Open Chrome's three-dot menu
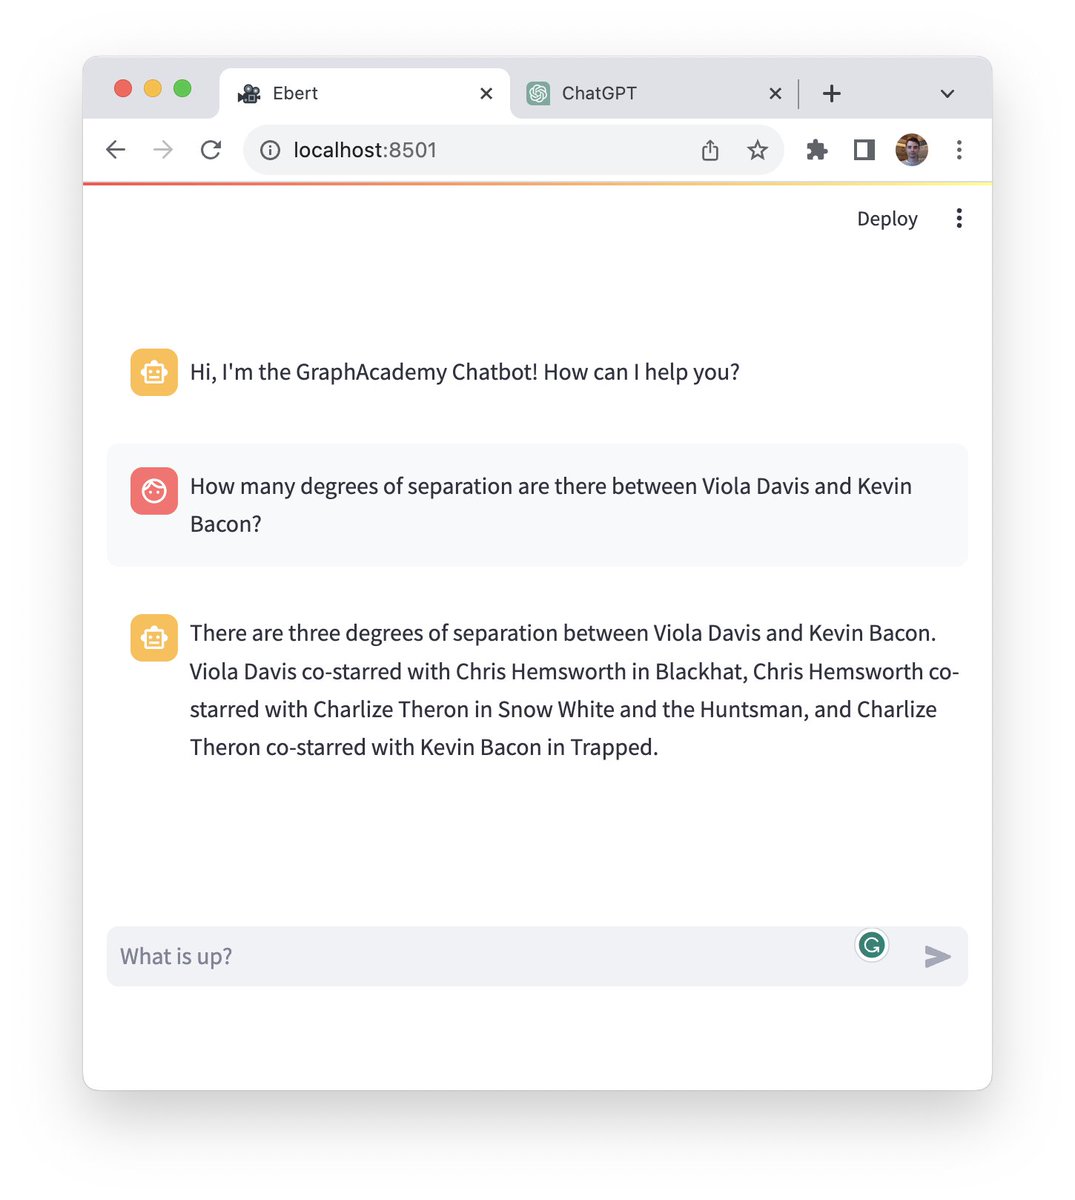 pyautogui.click(x=959, y=149)
